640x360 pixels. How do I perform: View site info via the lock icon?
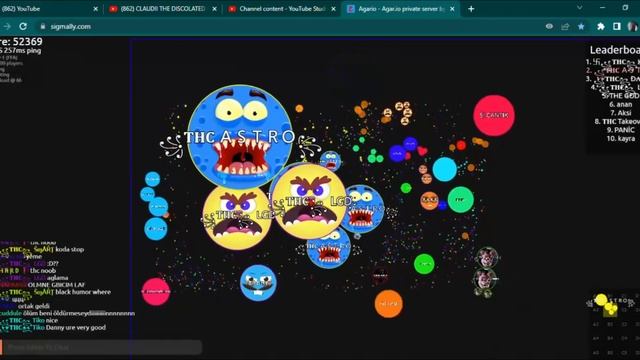(43, 27)
